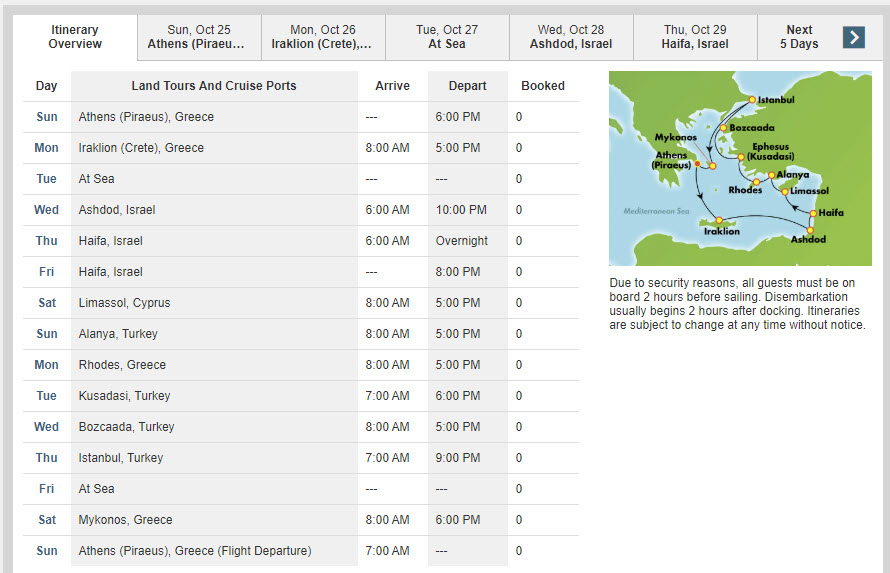Image resolution: width=890 pixels, height=573 pixels.
Task: Select Mykonos, Greece port entry
Action: click(125, 520)
